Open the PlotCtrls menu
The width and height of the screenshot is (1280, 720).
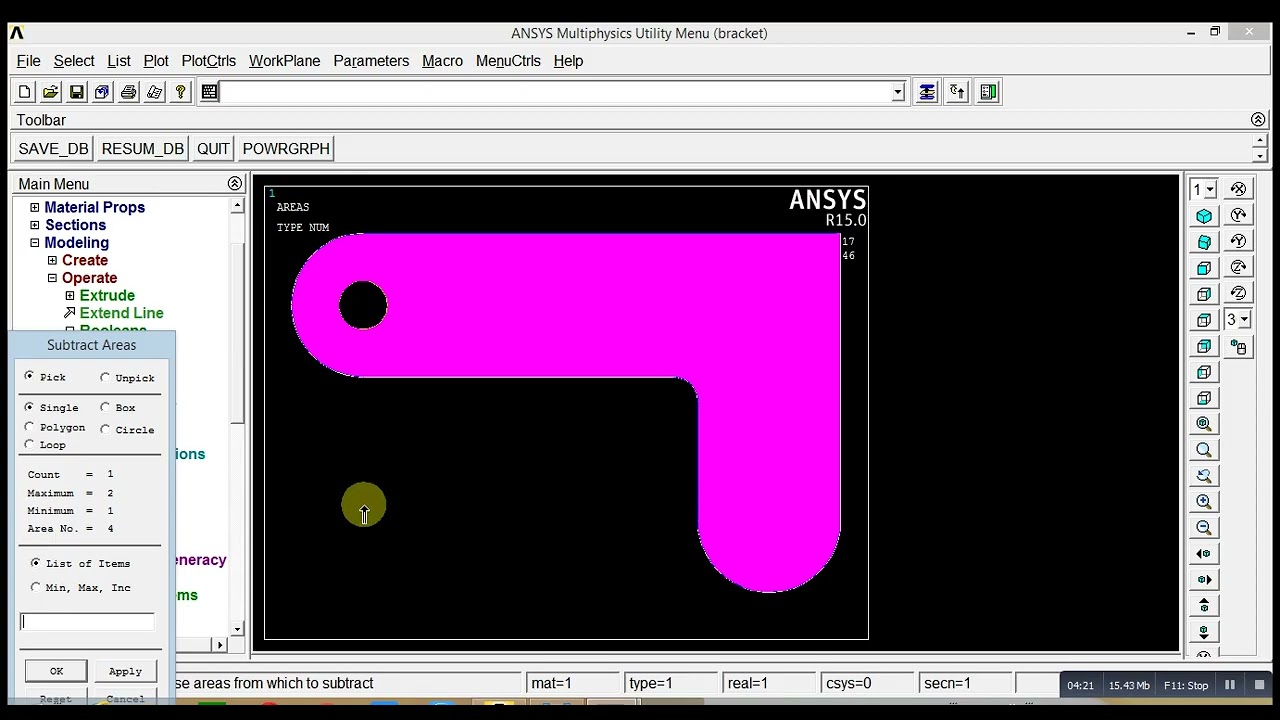click(209, 61)
